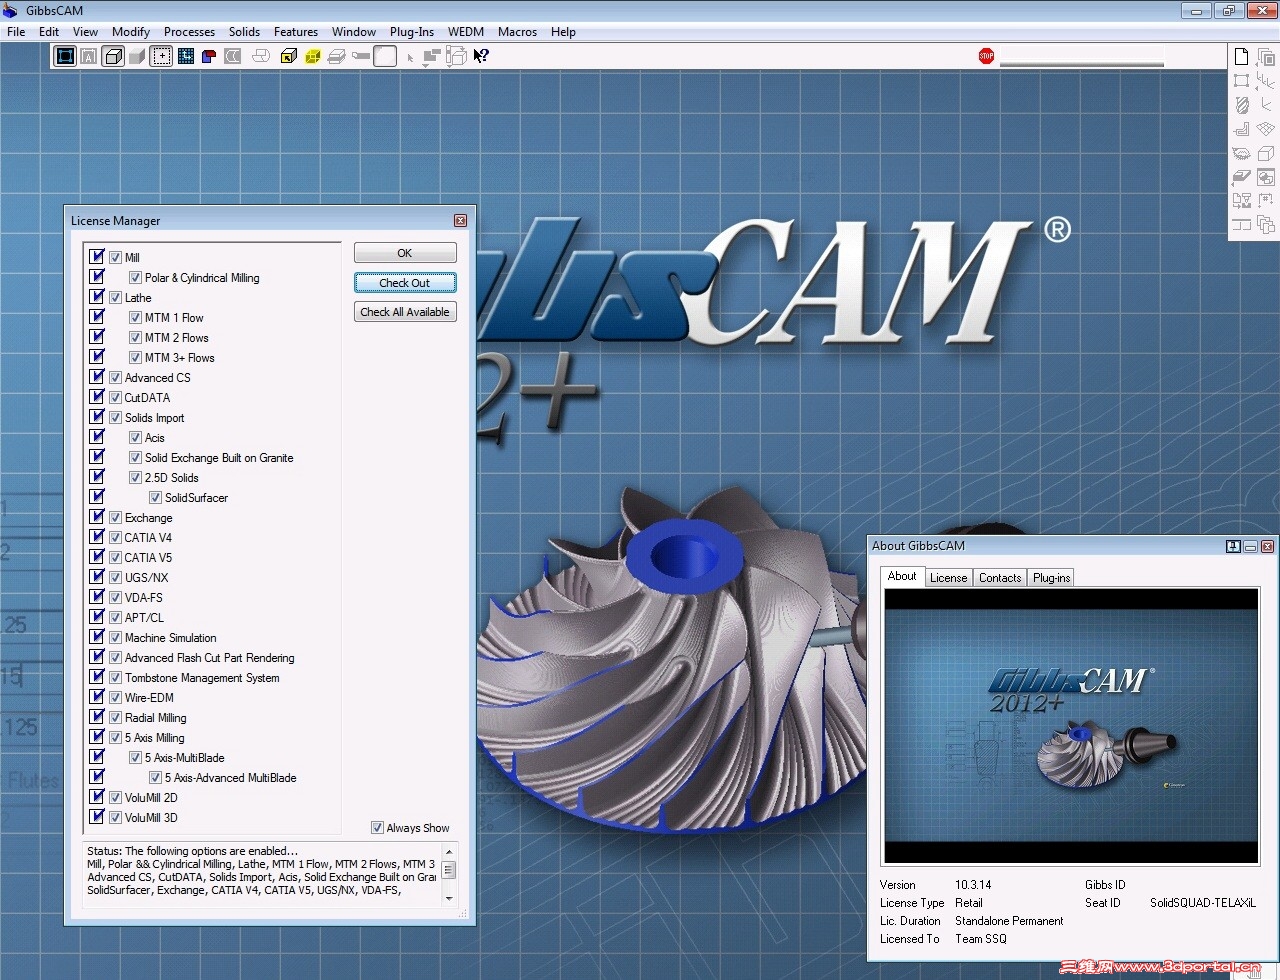Click the new document icon in the right palette

click(1241, 56)
